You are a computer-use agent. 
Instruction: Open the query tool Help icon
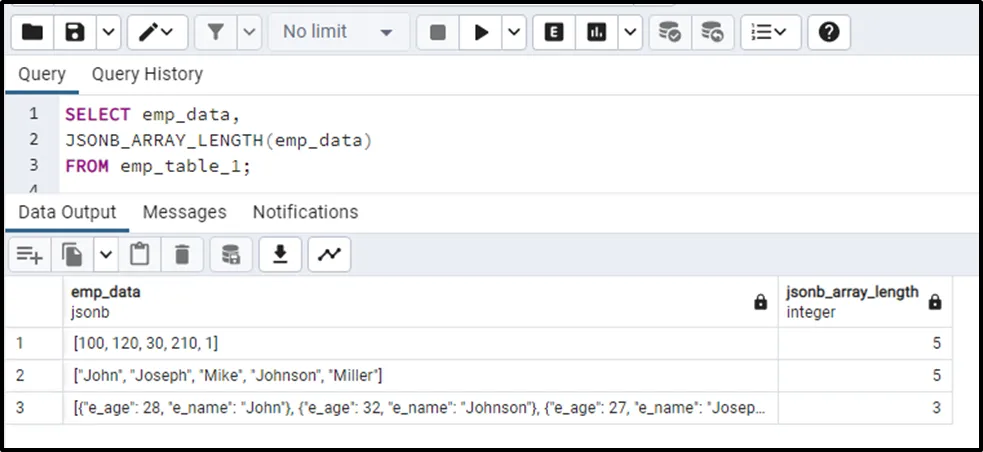pyautogui.click(x=828, y=32)
